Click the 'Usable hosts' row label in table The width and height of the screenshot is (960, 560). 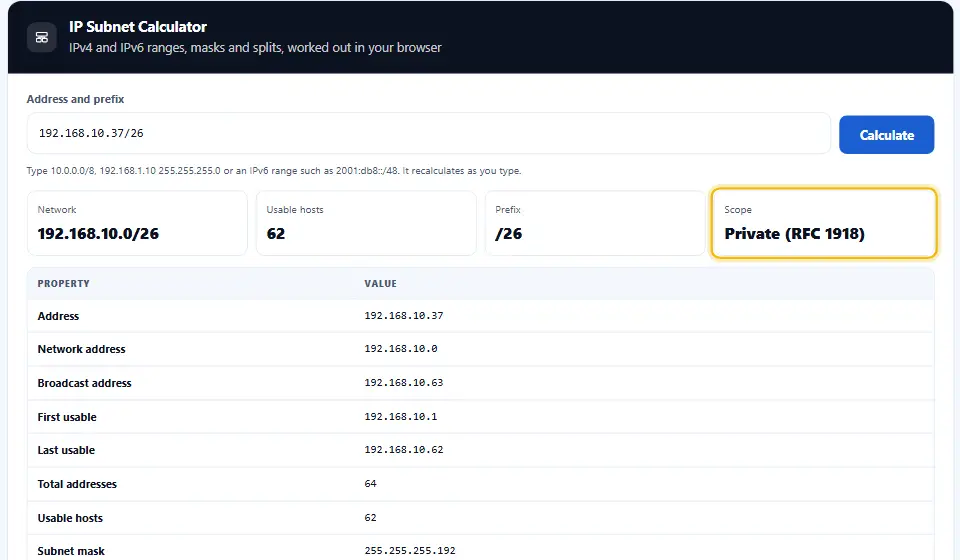tap(70, 518)
